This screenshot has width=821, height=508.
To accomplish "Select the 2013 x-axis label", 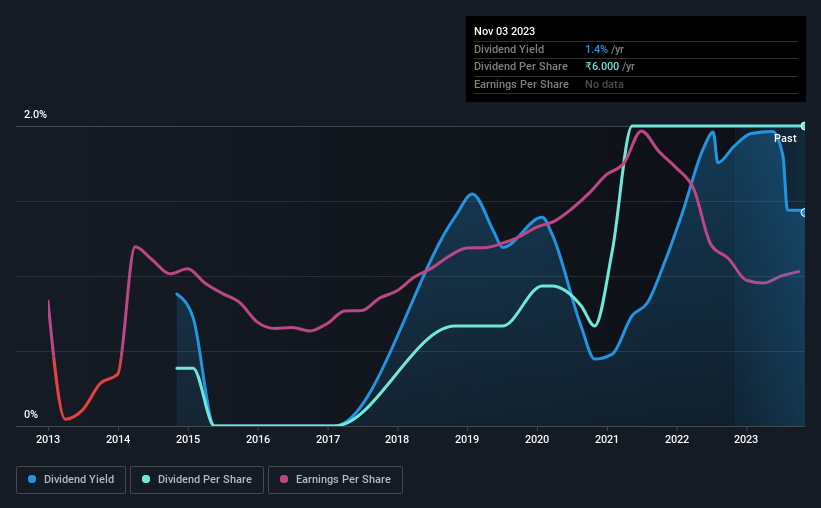I will 48,439.
